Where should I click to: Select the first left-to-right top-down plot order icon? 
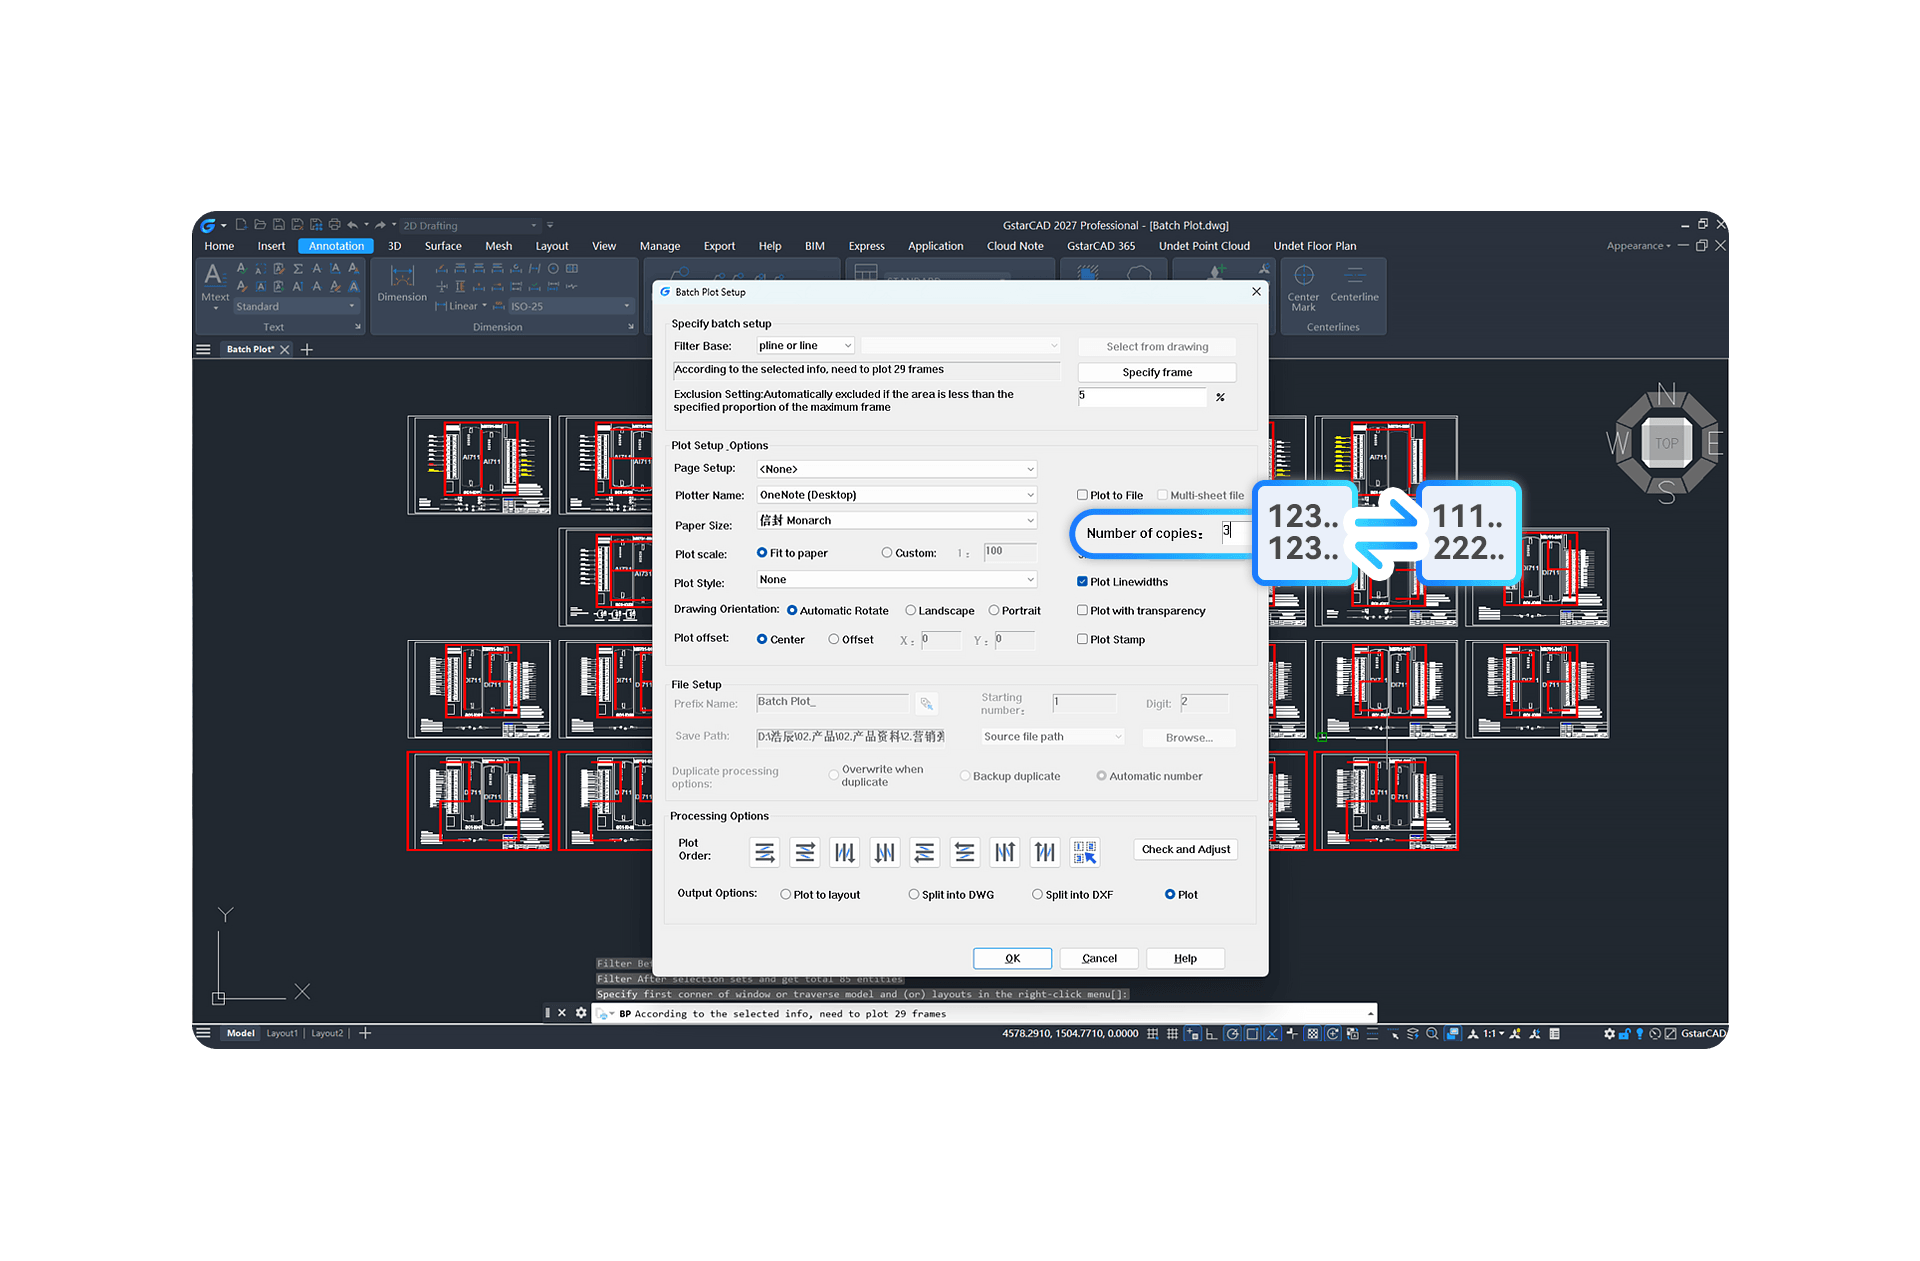(x=765, y=852)
